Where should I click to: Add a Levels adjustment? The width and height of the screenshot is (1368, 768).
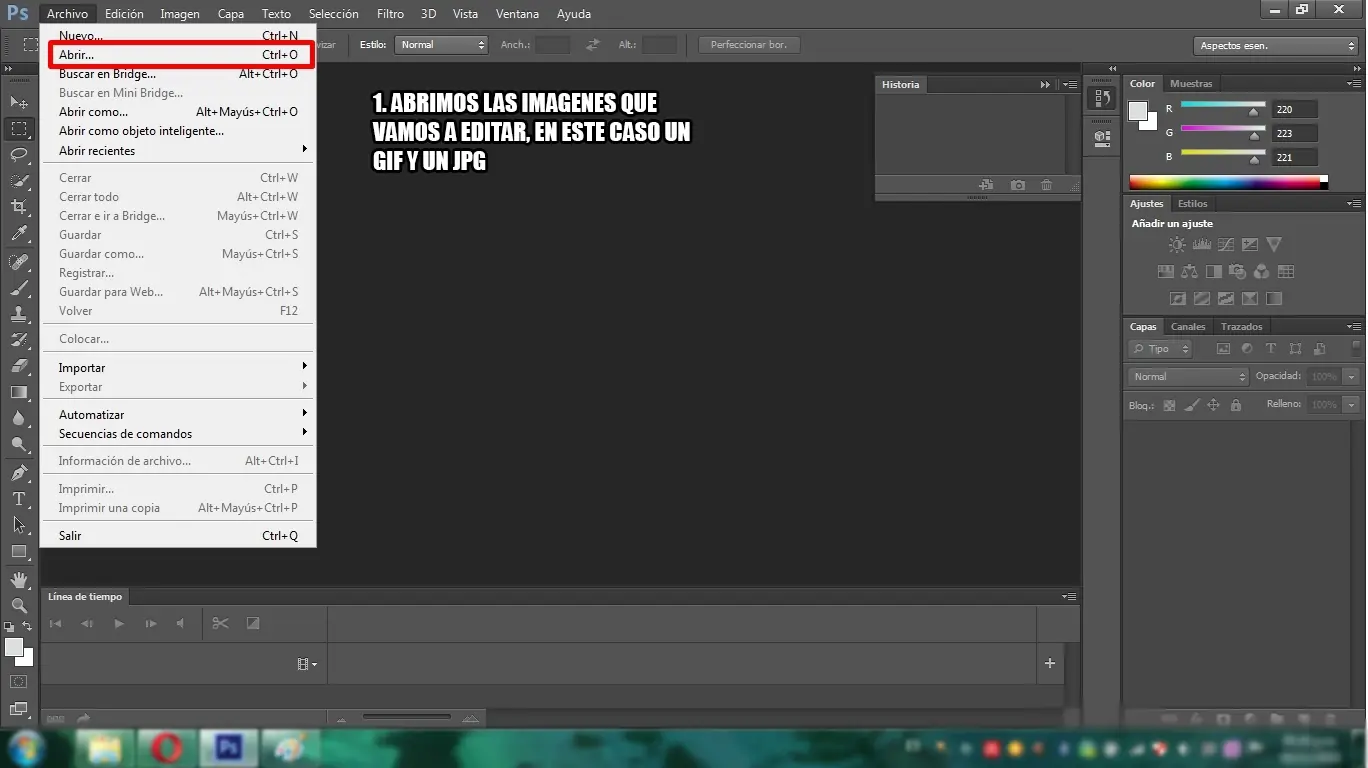point(1201,244)
